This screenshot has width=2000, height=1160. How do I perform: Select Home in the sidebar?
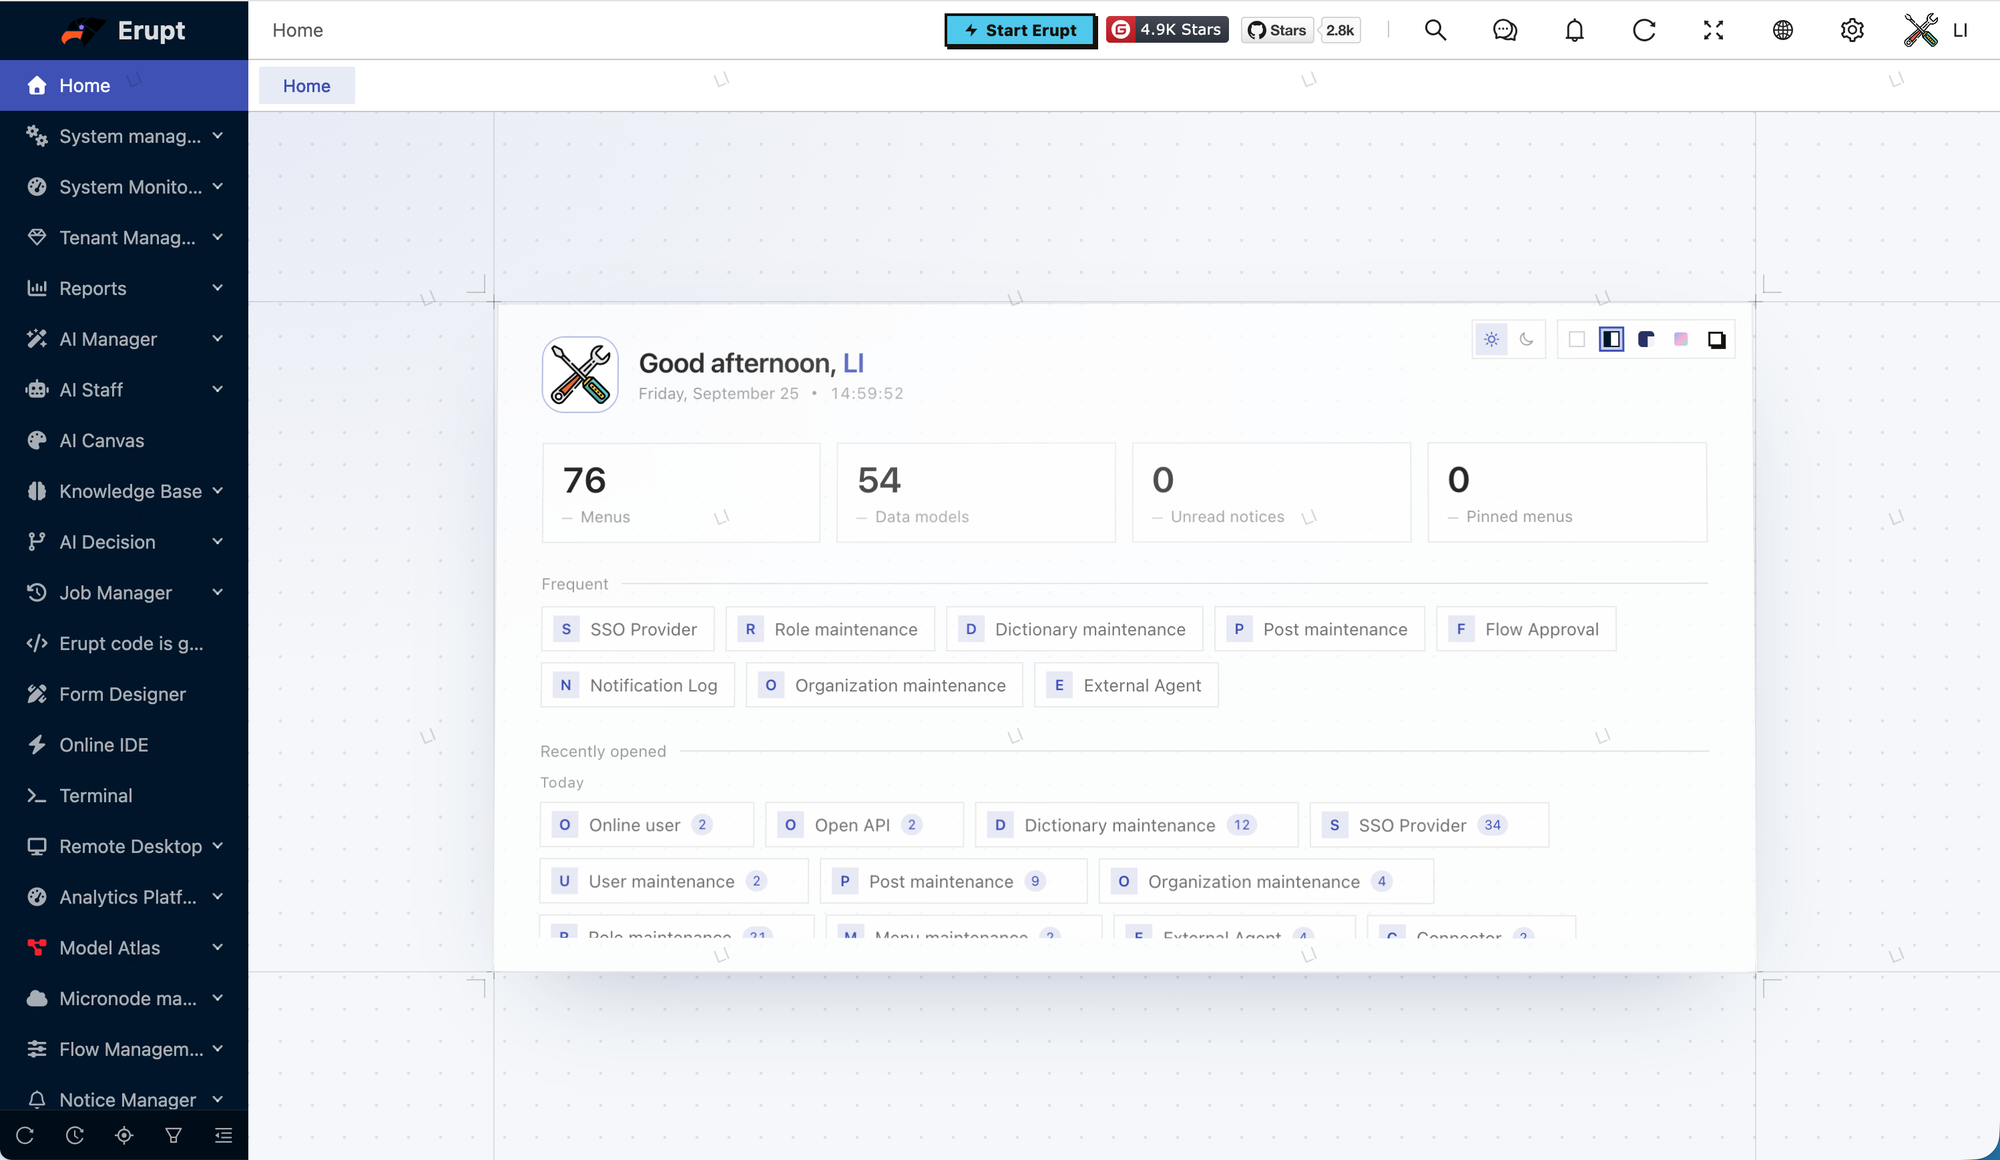point(124,85)
